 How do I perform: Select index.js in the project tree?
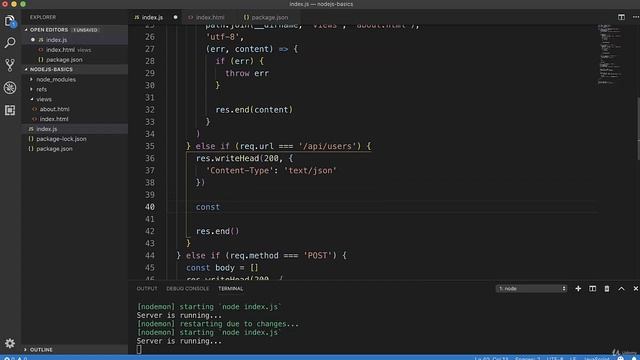click(x=47, y=129)
